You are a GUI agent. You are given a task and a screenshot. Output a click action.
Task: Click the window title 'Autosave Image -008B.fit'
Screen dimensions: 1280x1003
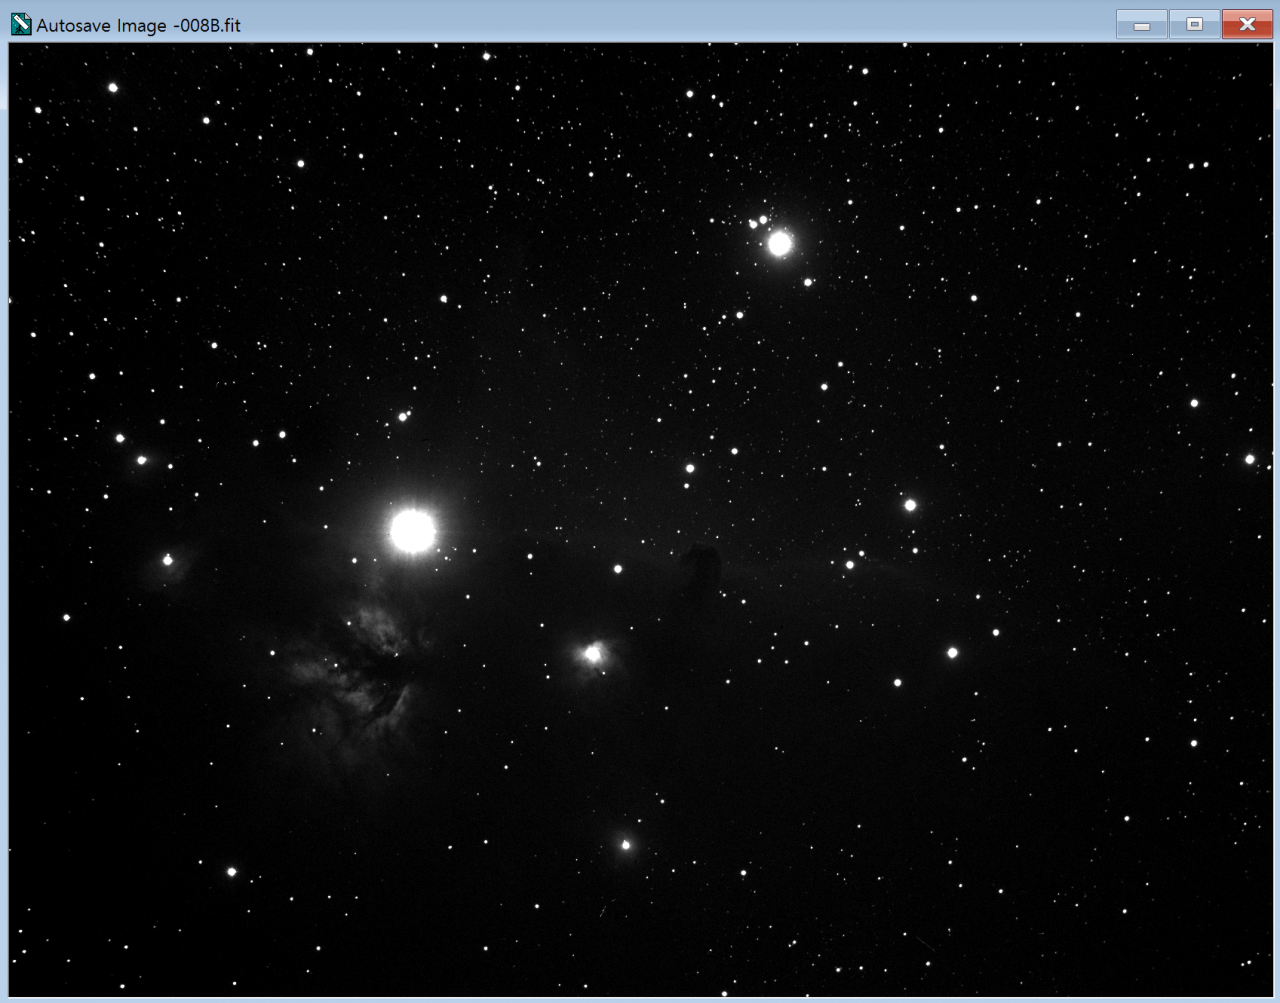click(139, 25)
